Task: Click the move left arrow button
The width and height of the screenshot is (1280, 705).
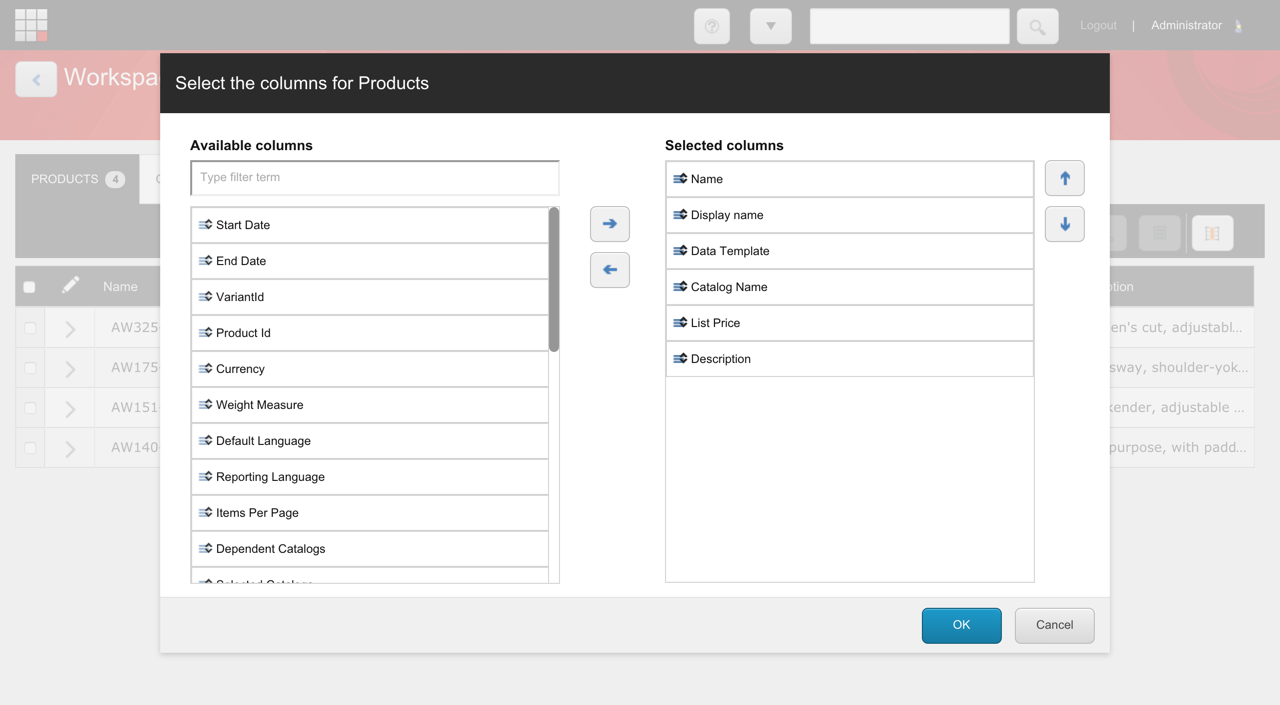Action: click(x=610, y=270)
